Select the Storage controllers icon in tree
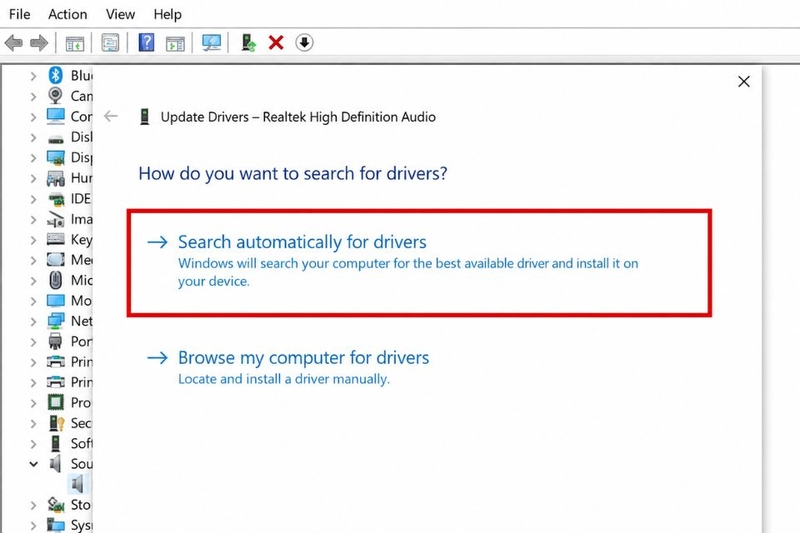 [56, 504]
